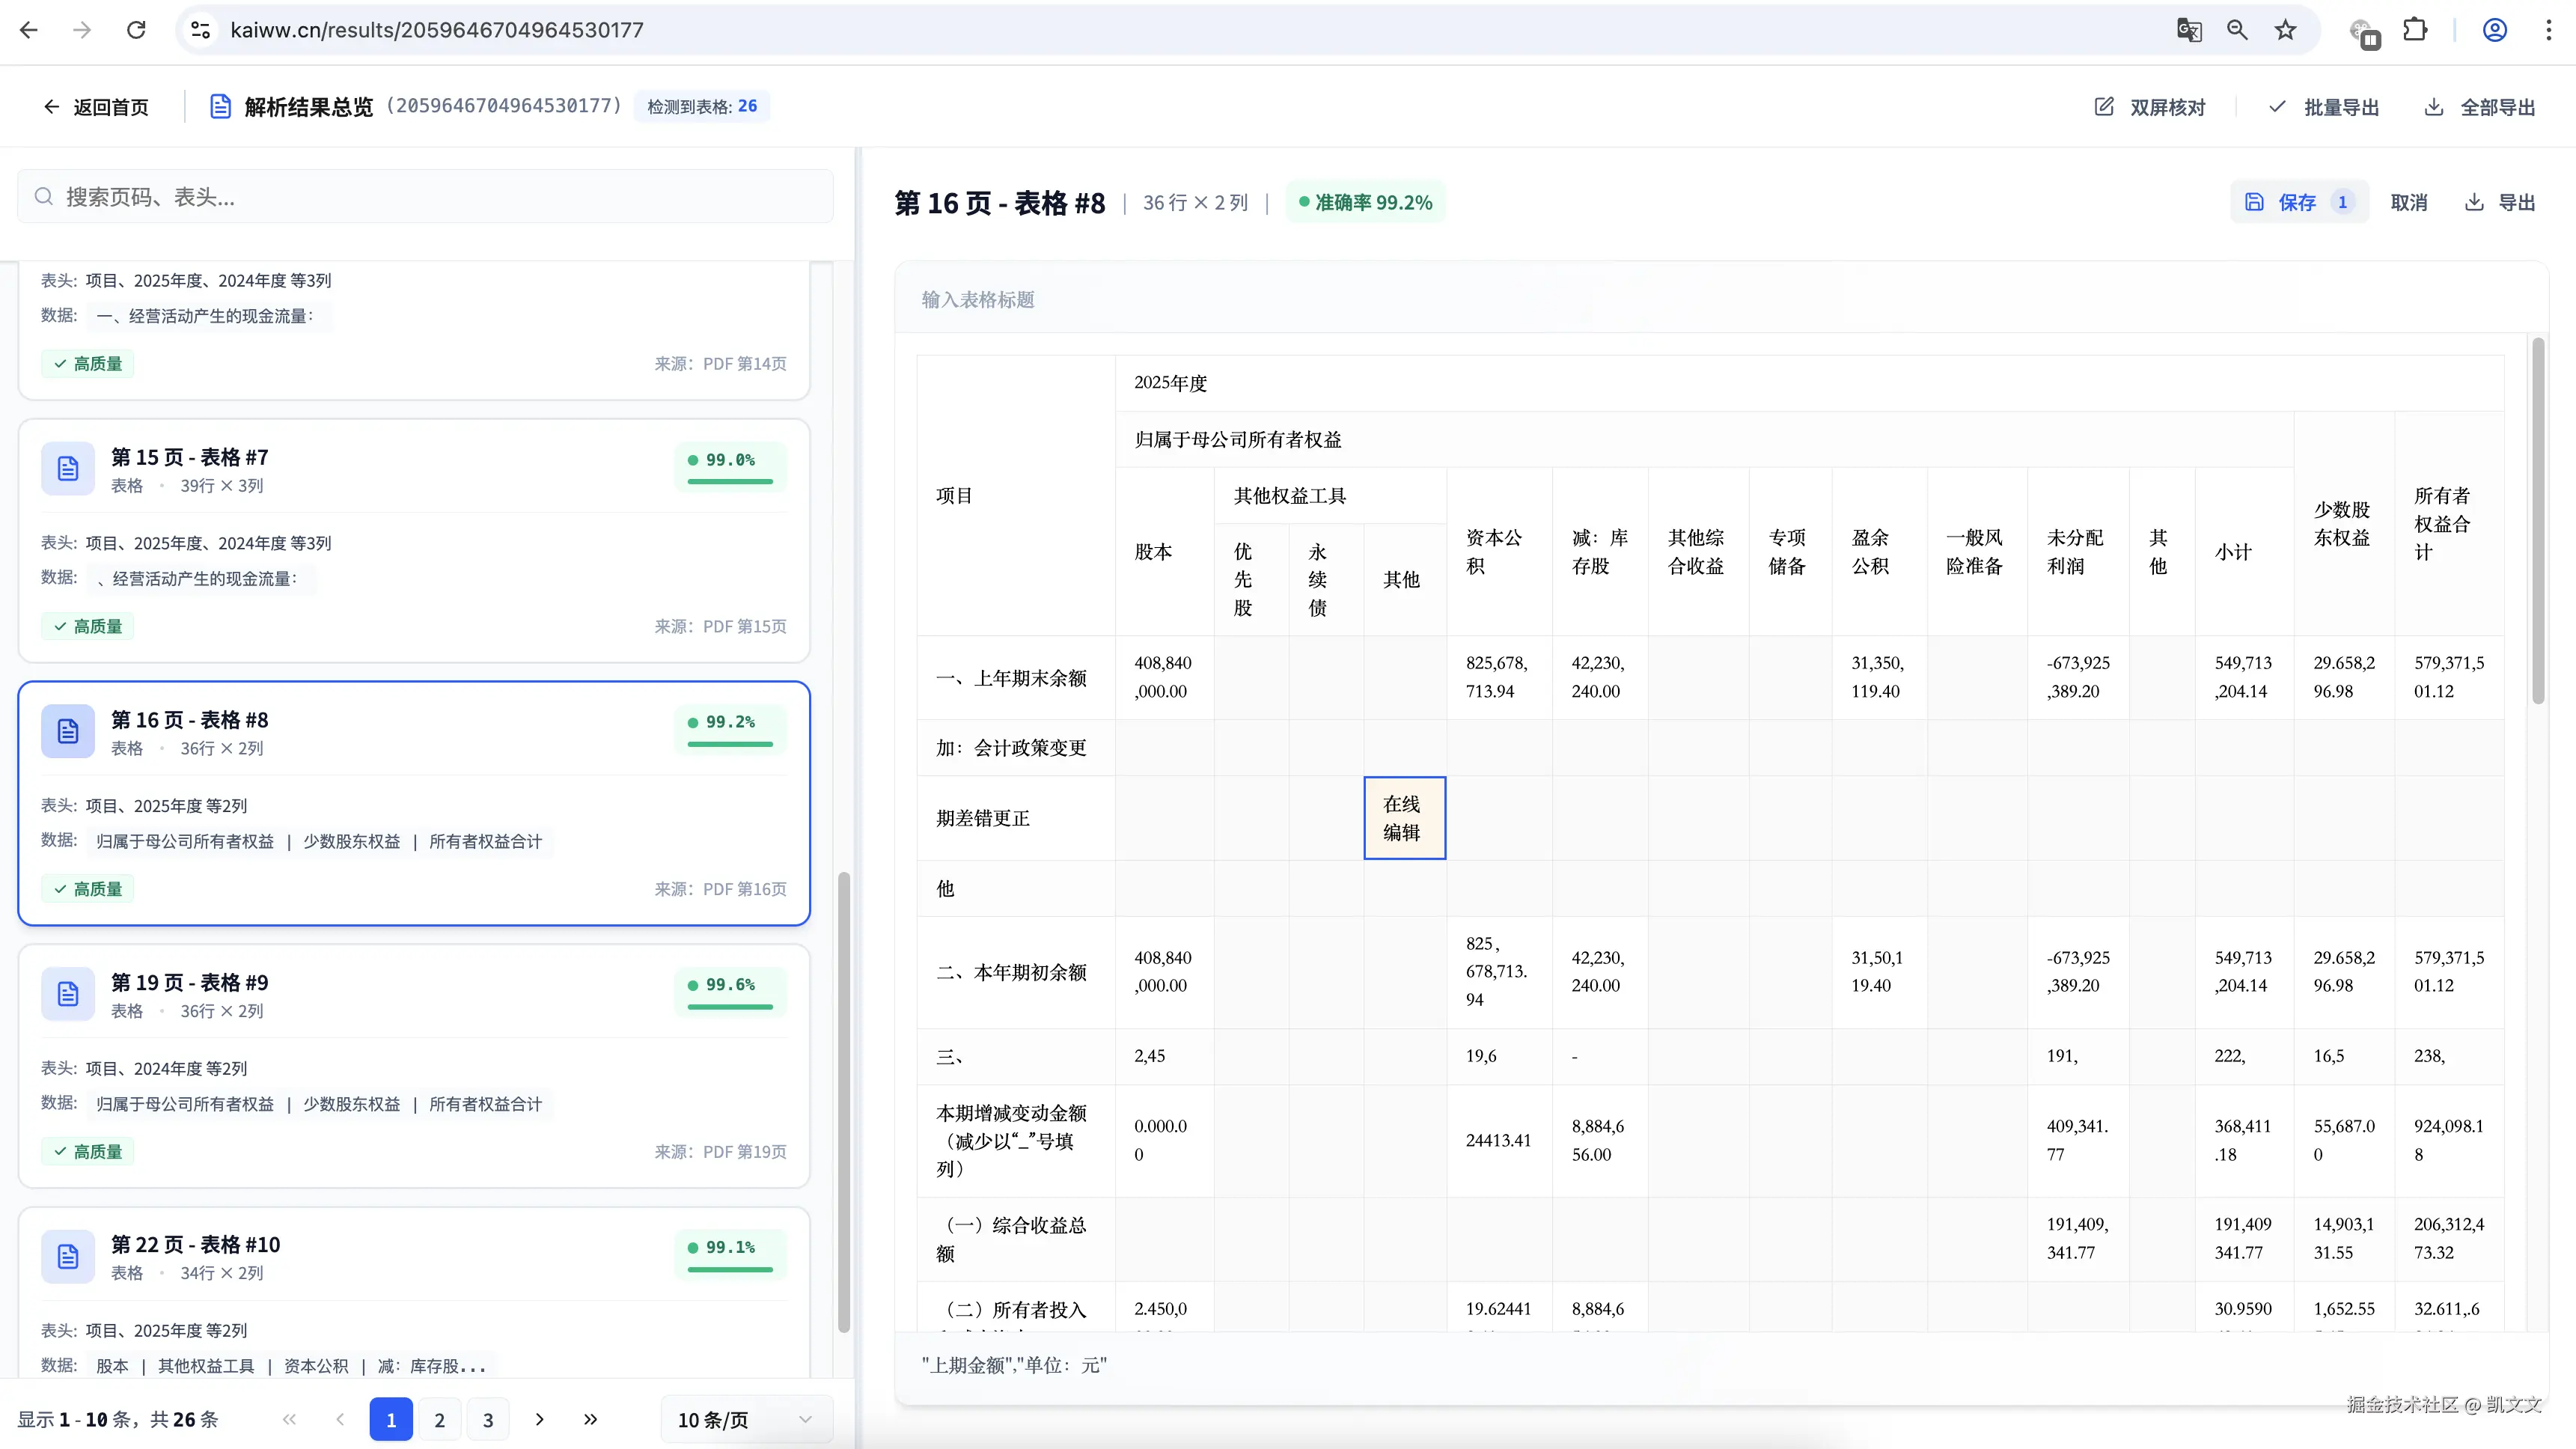2576x1449 pixels.
Task: Export this table with 导出
Action: pyautogui.click(x=2500, y=202)
